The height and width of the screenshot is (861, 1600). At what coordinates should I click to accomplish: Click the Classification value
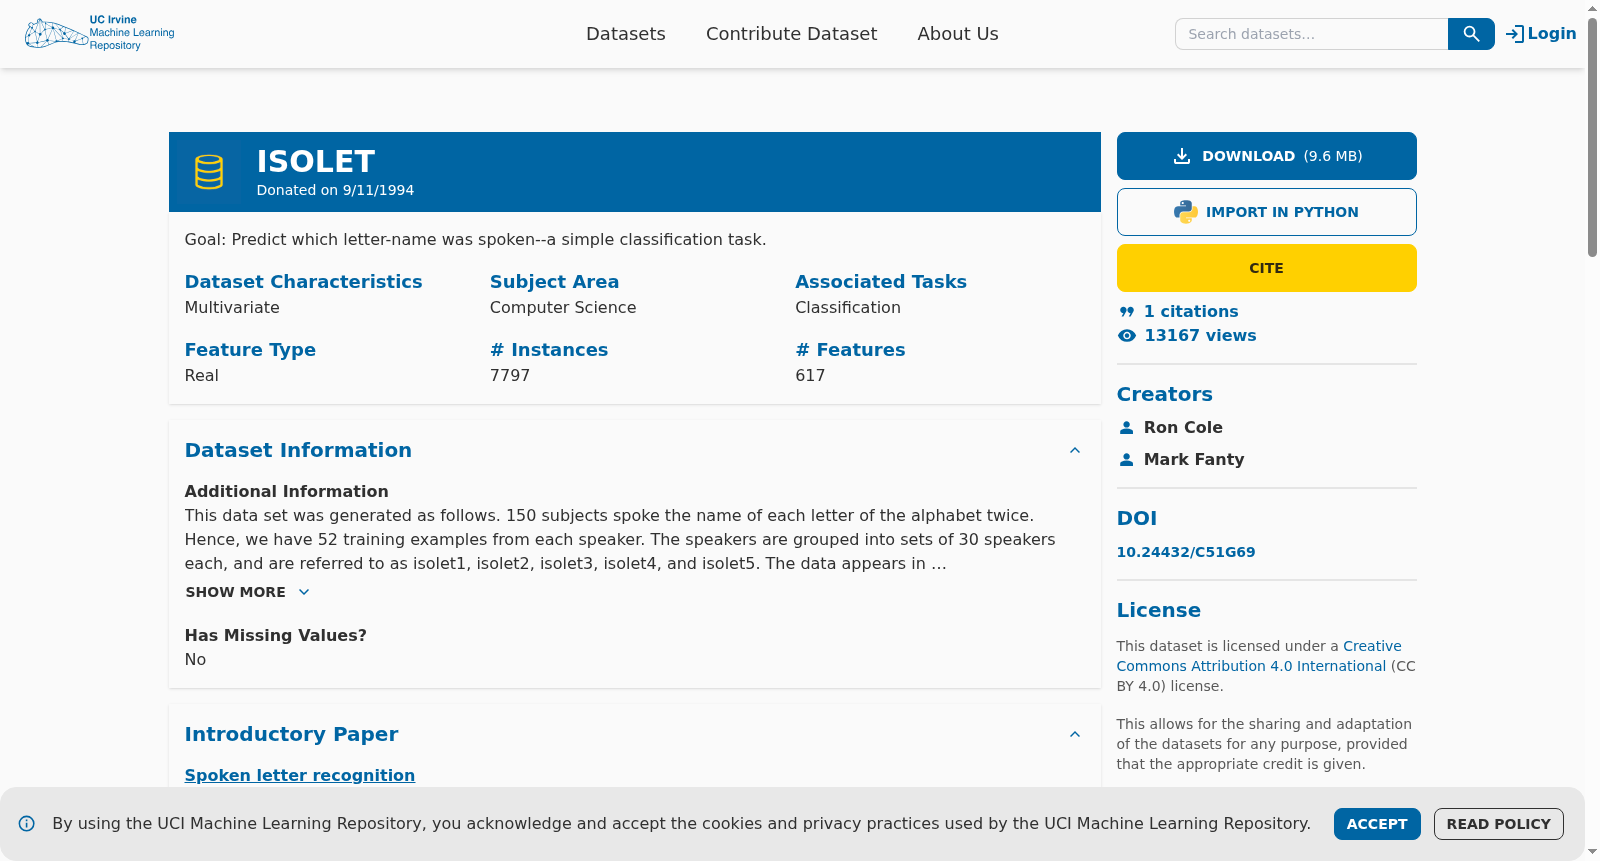click(x=848, y=308)
